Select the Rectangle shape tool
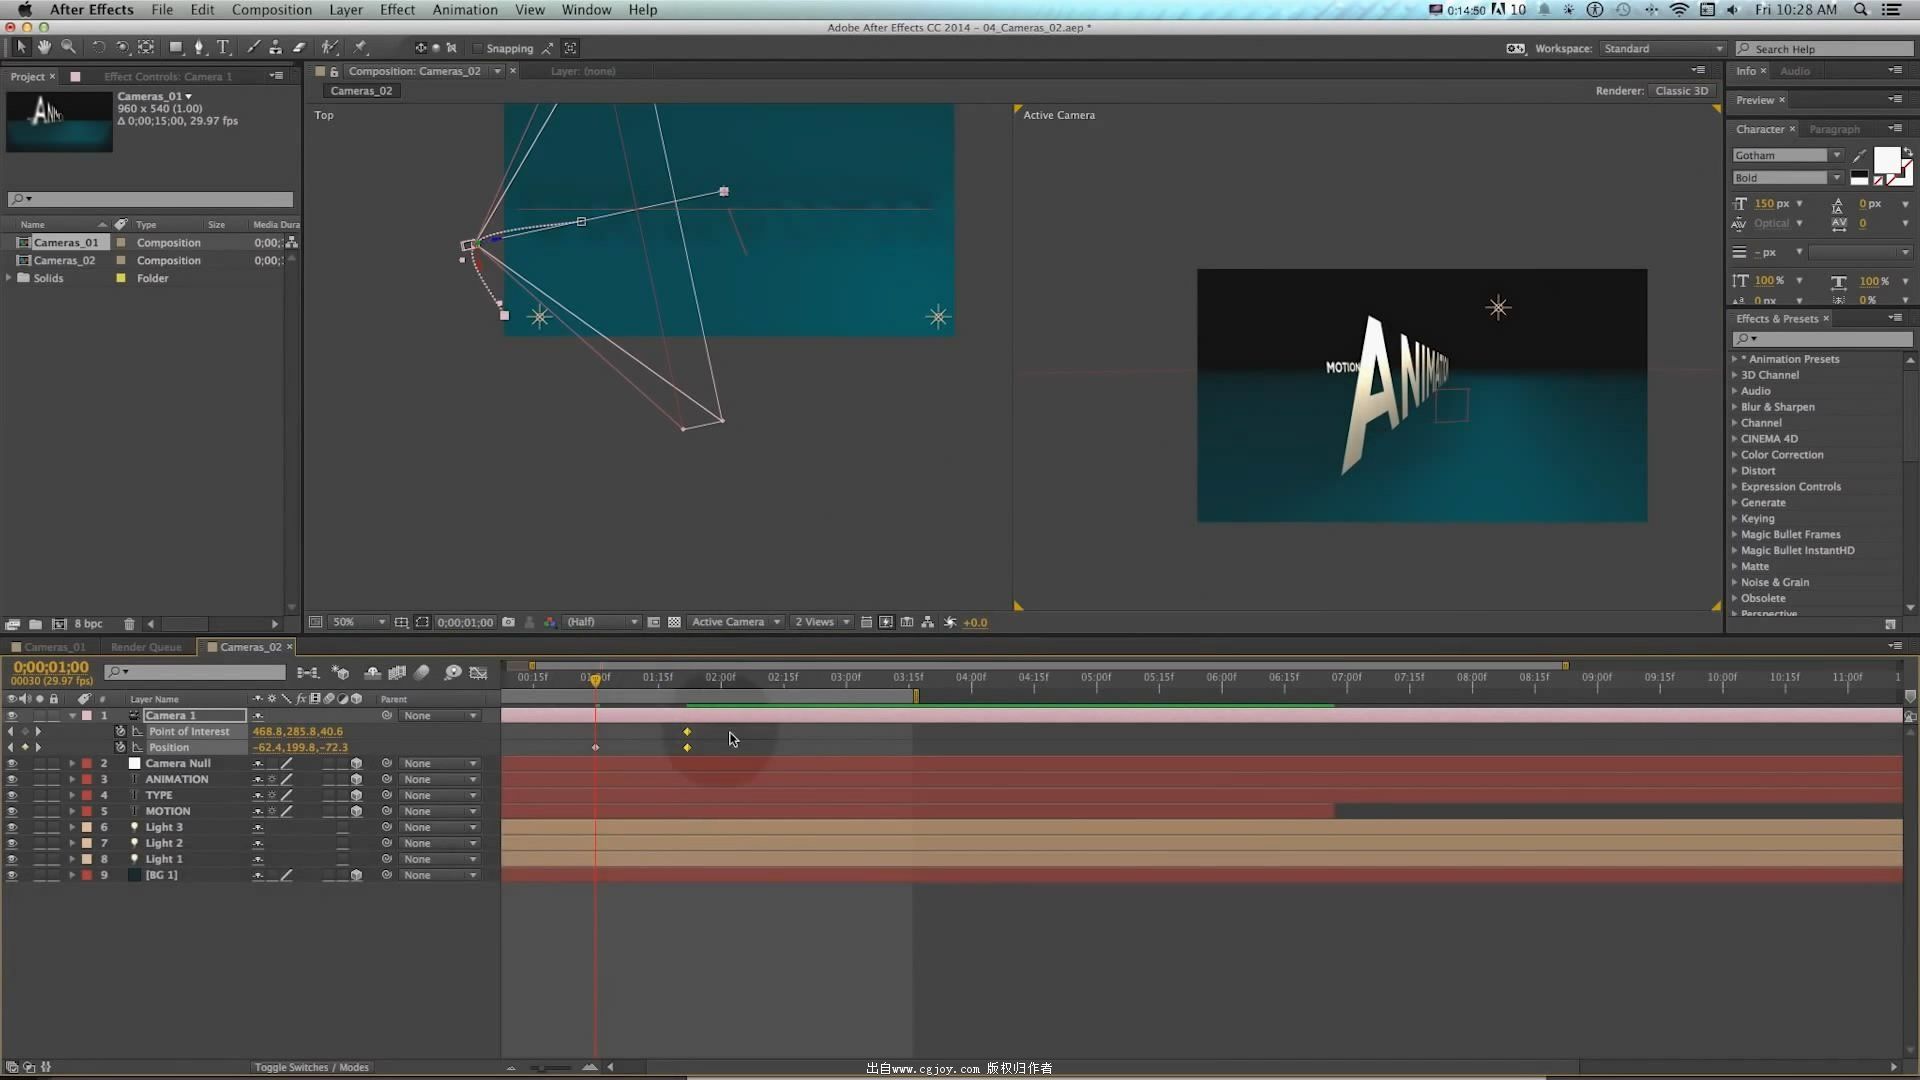Image resolution: width=1920 pixels, height=1080 pixels. (x=176, y=47)
